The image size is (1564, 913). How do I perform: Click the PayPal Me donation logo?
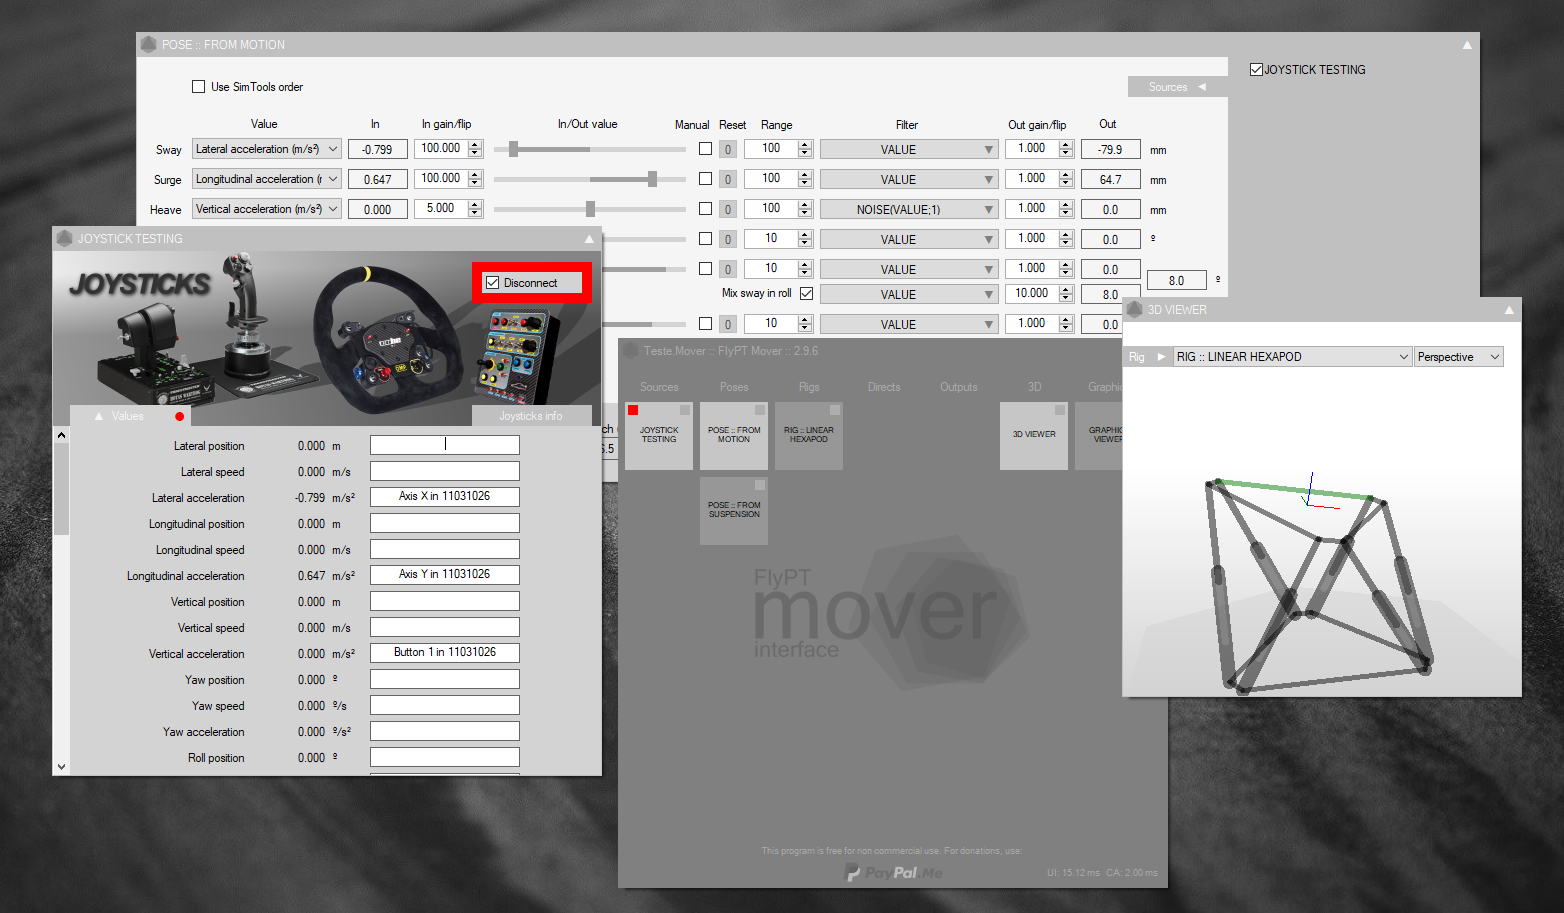tap(894, 873)
